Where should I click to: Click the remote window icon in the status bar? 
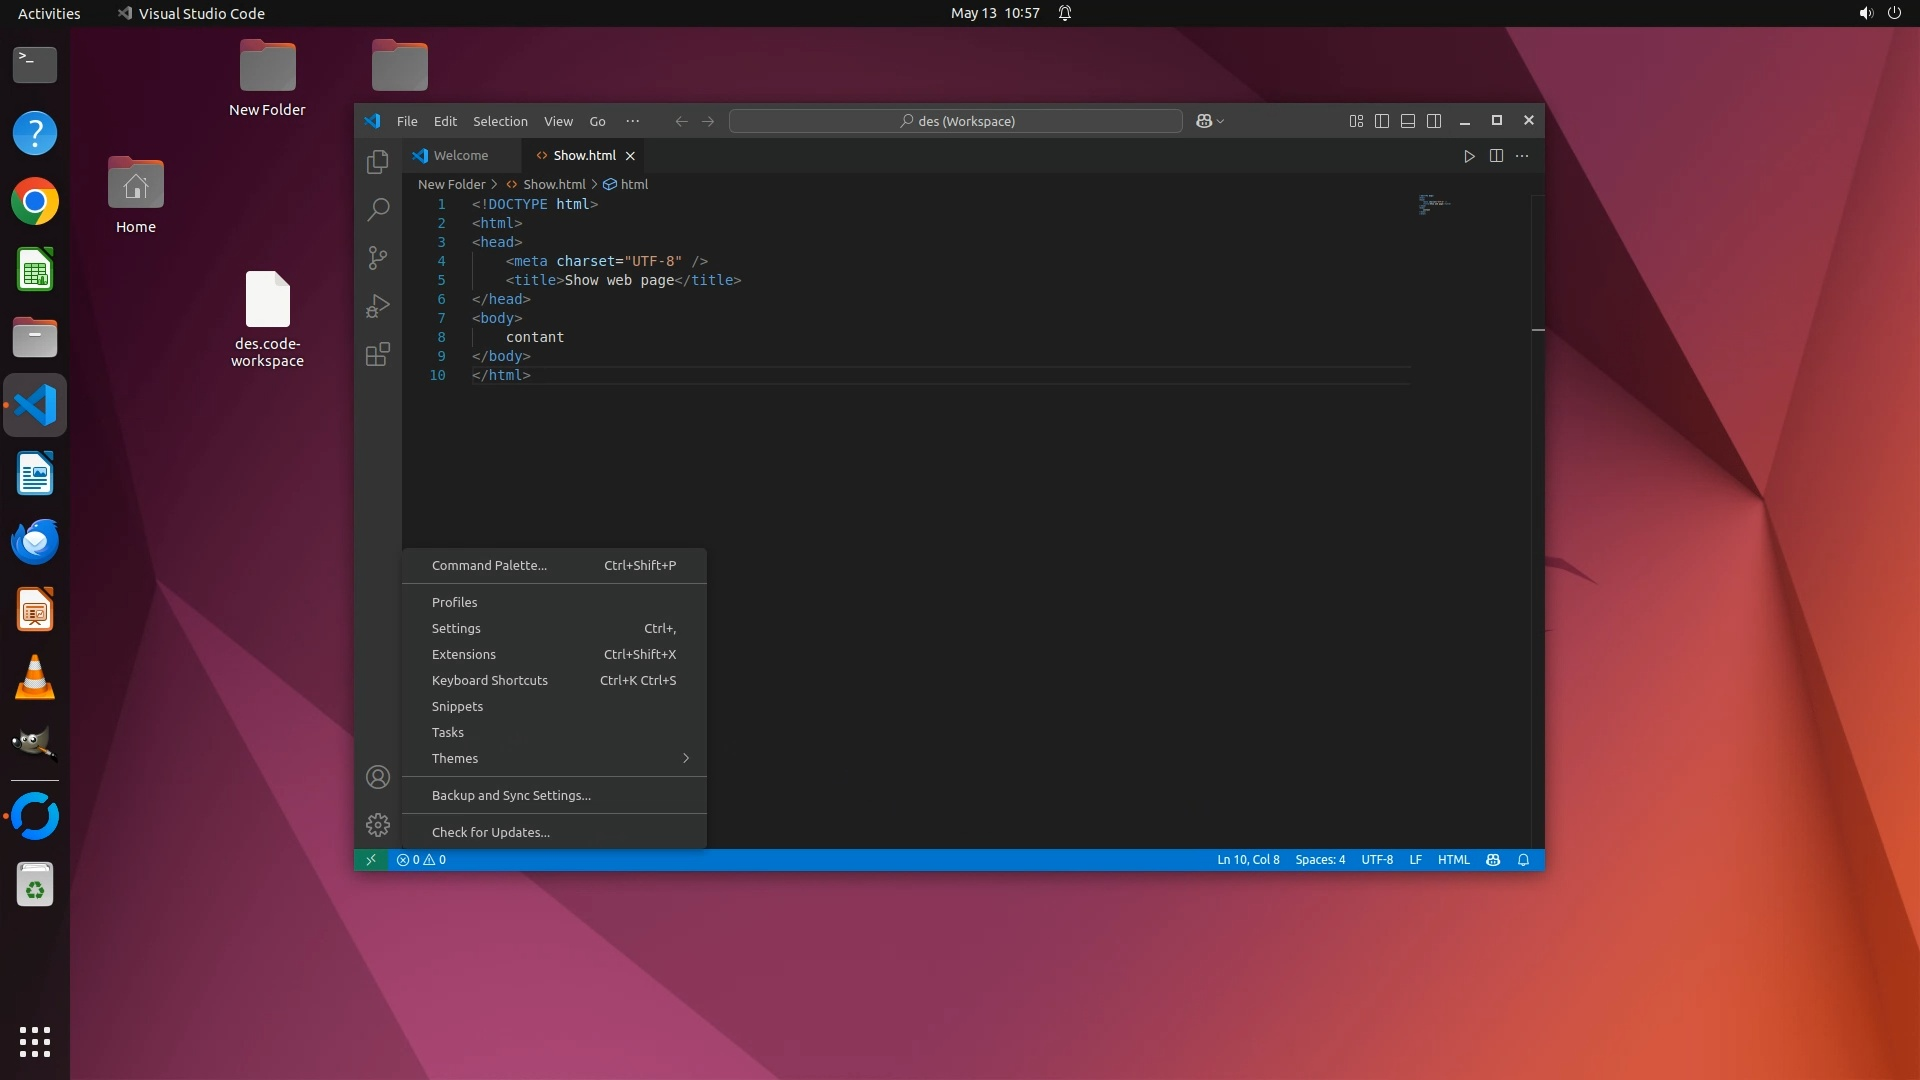371,860
